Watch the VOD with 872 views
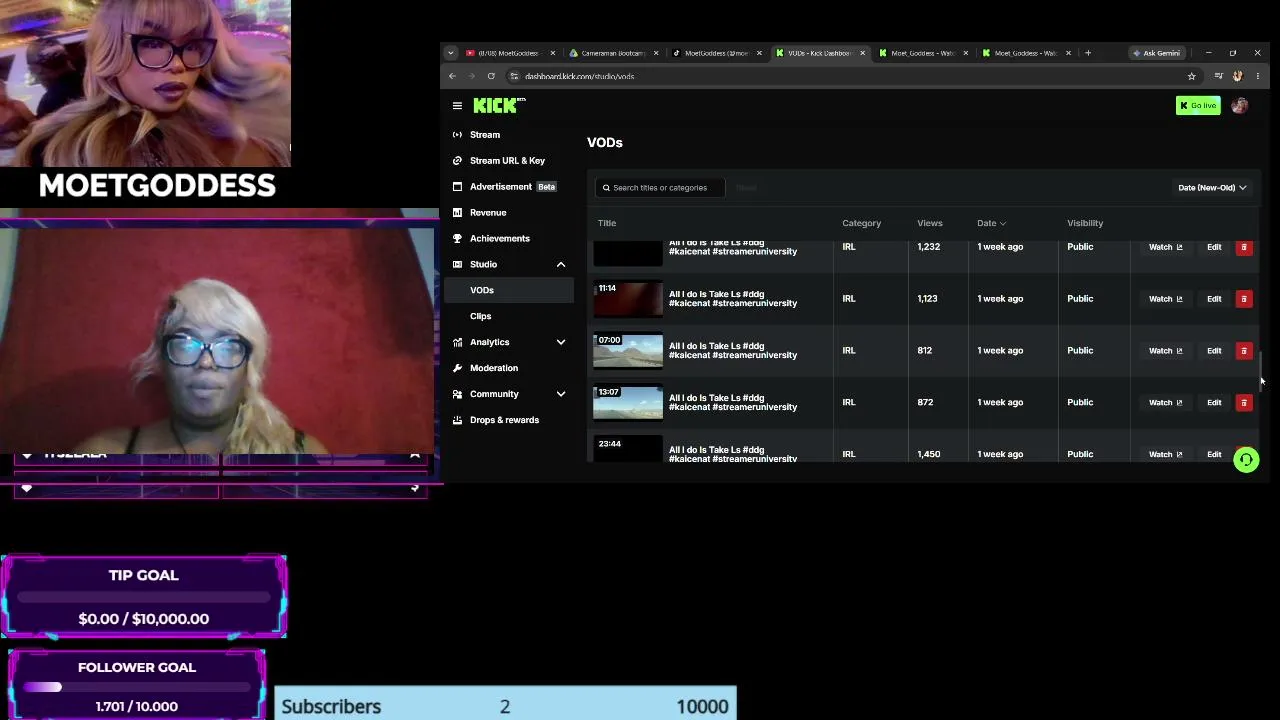Viewport: 1280px width, 720px height. point(1165,402)
